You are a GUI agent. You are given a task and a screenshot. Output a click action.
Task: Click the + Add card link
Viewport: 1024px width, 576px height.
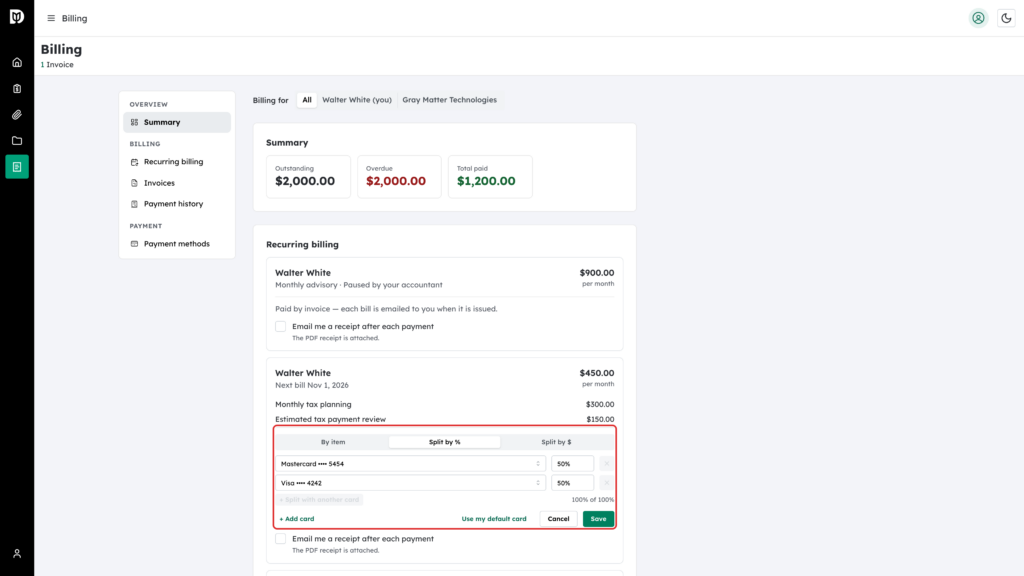coord(296,519)
